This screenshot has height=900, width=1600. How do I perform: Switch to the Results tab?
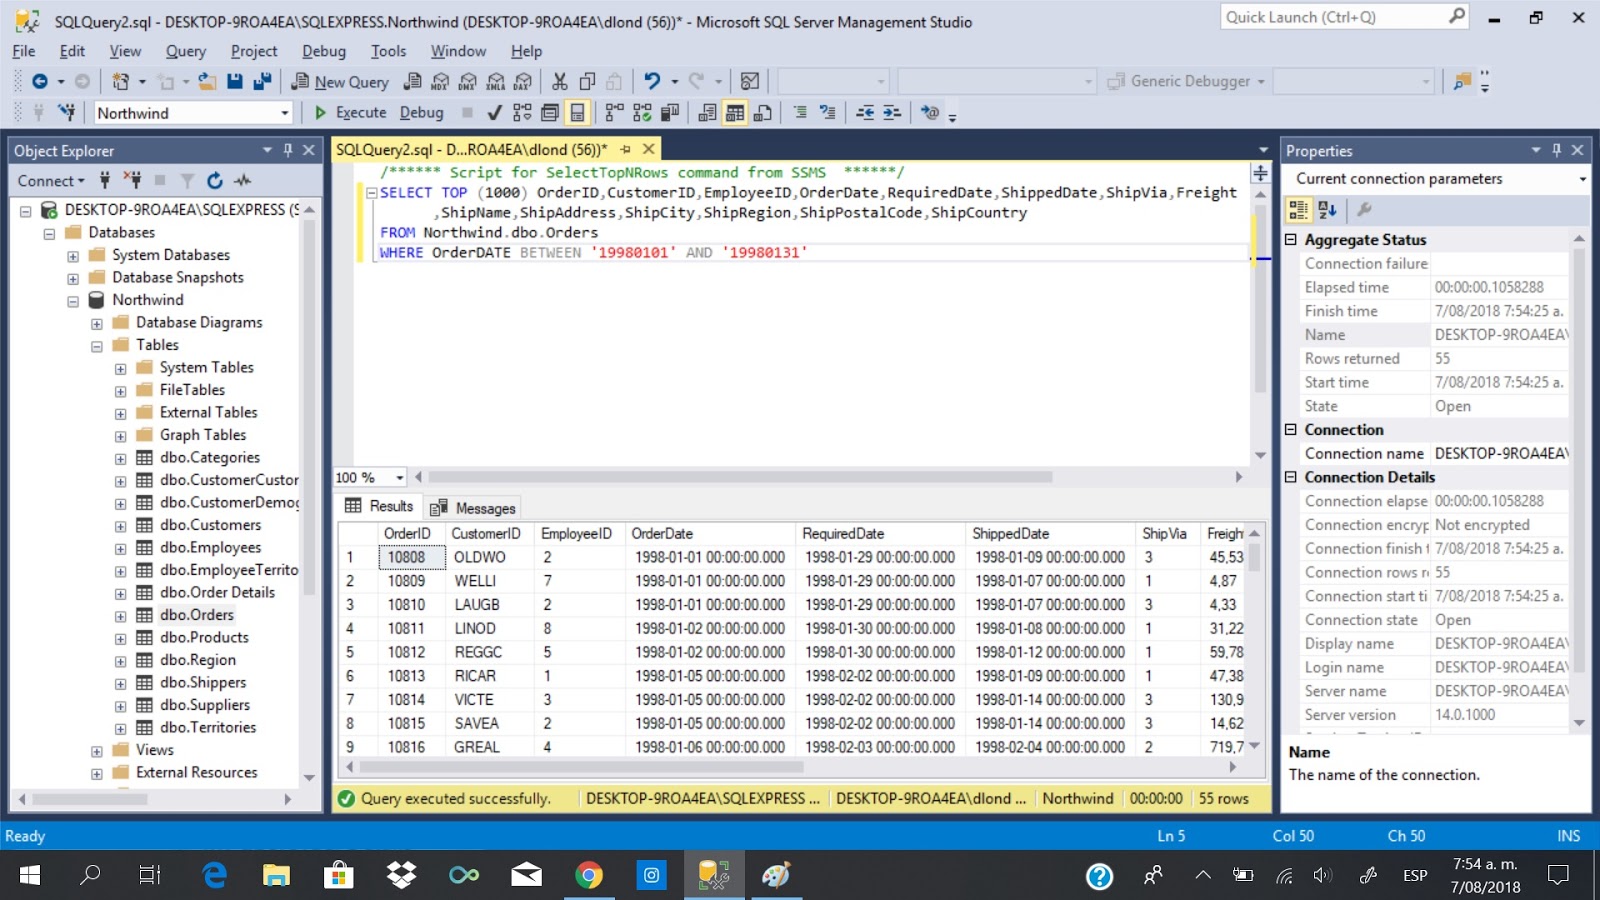(x=379, y=506)
